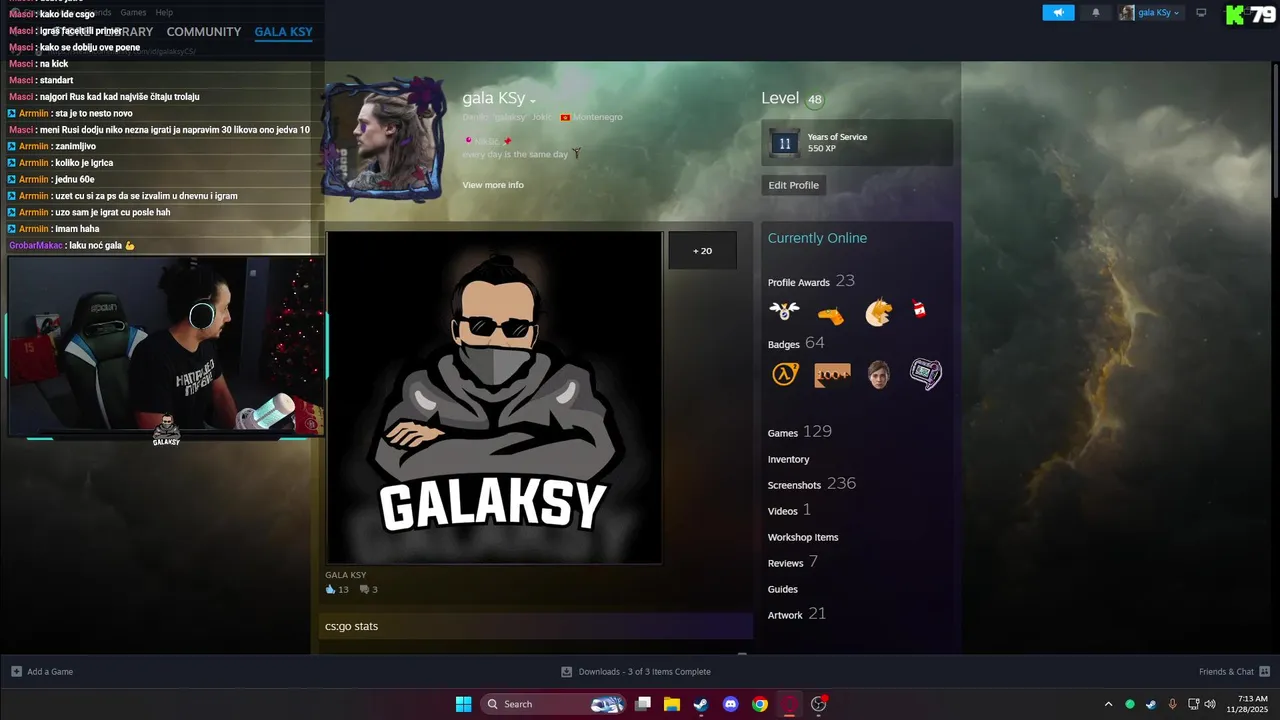Open the Artwork 21 link
Viewport: 1280px width, 720px height.
pos(797,614)
